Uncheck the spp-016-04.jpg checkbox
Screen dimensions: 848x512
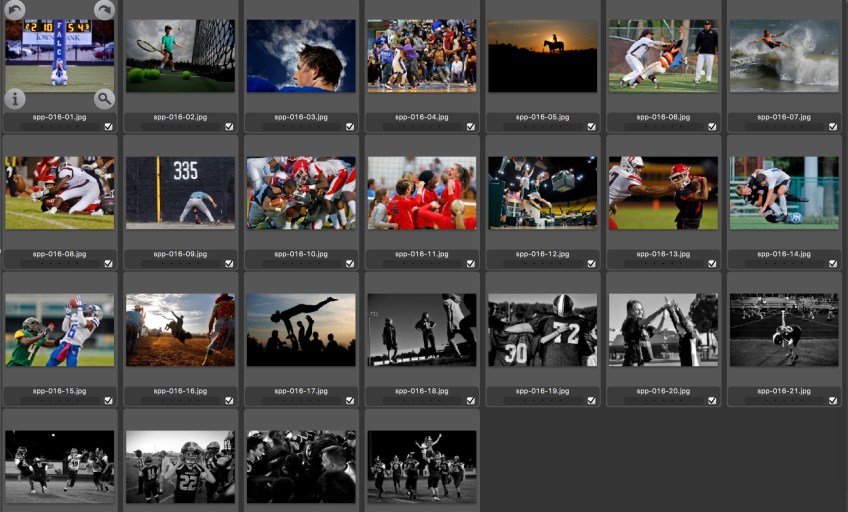coord(470,127)
